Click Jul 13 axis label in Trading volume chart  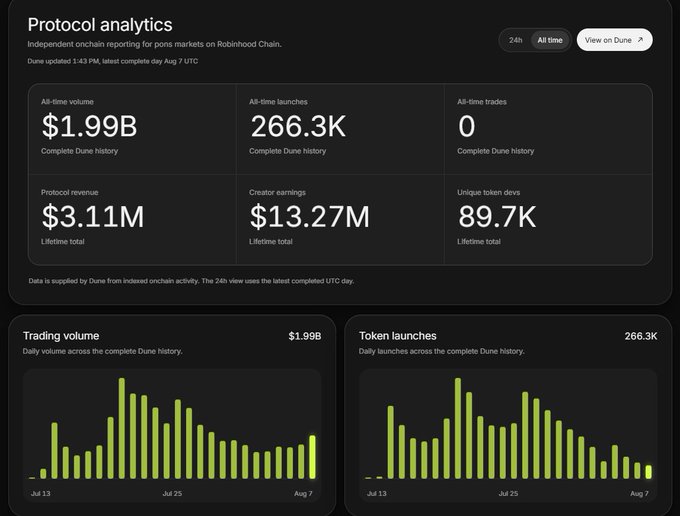click(40, 493)
